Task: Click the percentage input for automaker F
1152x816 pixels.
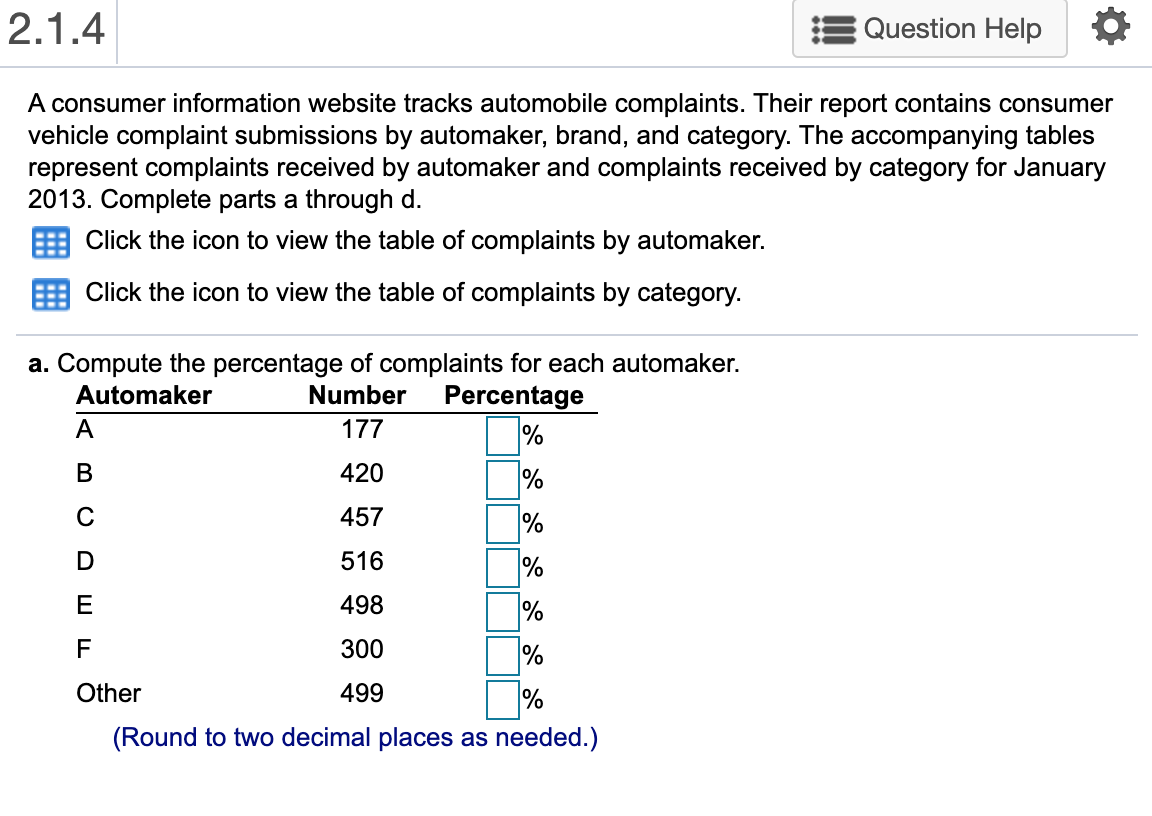Action: tap(501, 654)
